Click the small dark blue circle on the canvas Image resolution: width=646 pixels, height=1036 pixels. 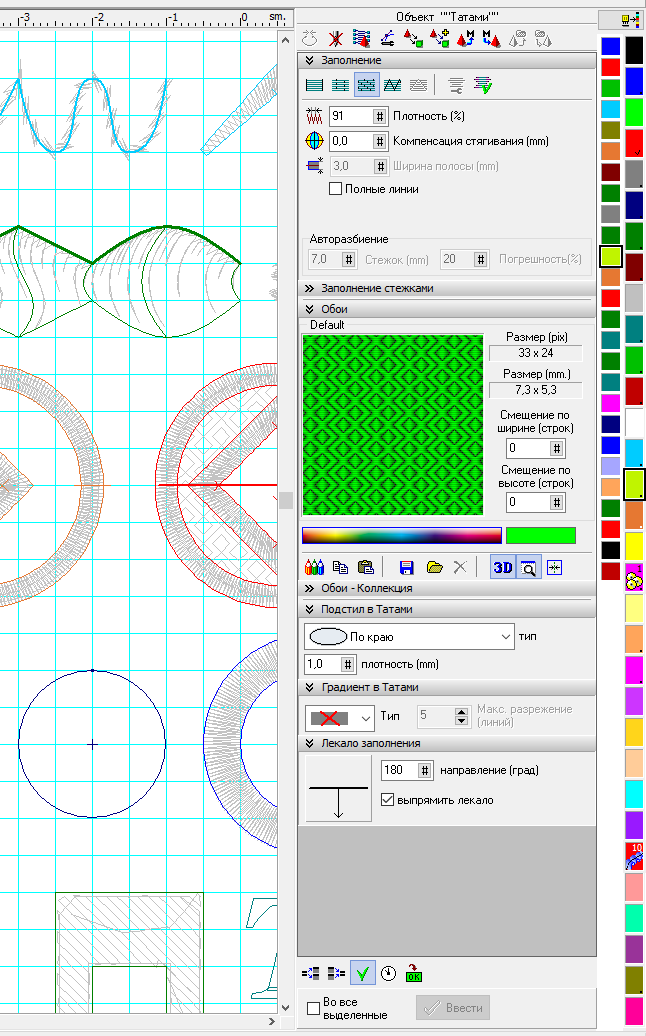tap(92, 744)
